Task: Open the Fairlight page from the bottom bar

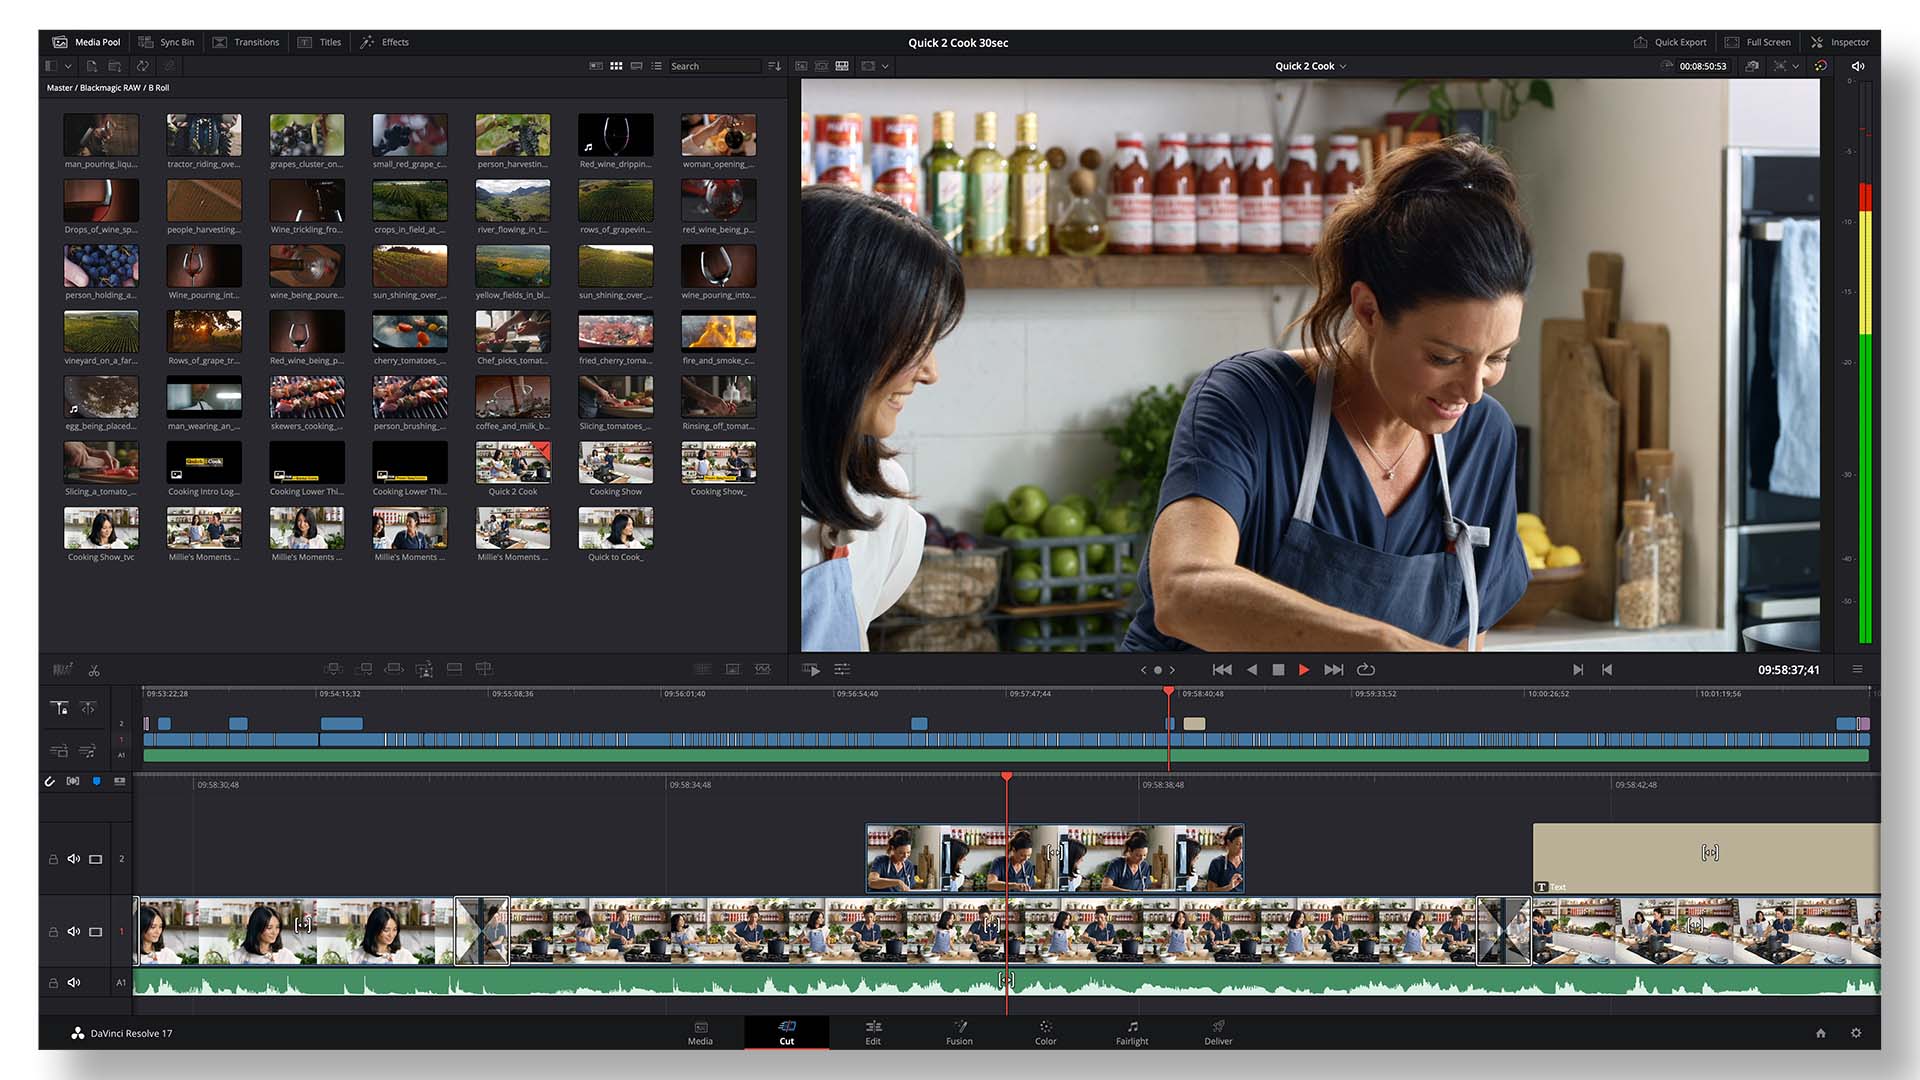Action: pyautogui.click(x=1131, y=1033)
